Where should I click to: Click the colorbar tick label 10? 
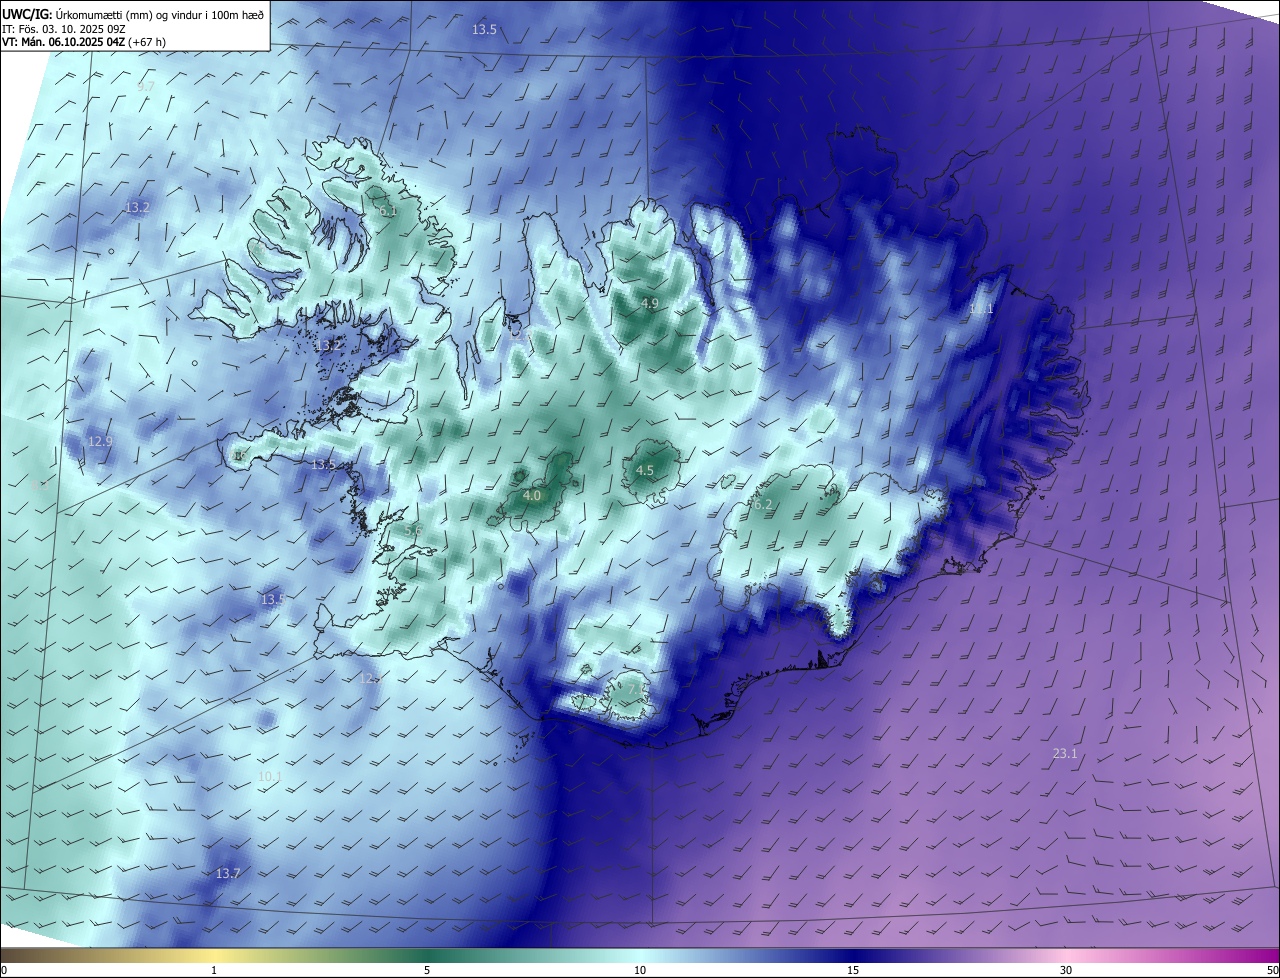(640, 970)
